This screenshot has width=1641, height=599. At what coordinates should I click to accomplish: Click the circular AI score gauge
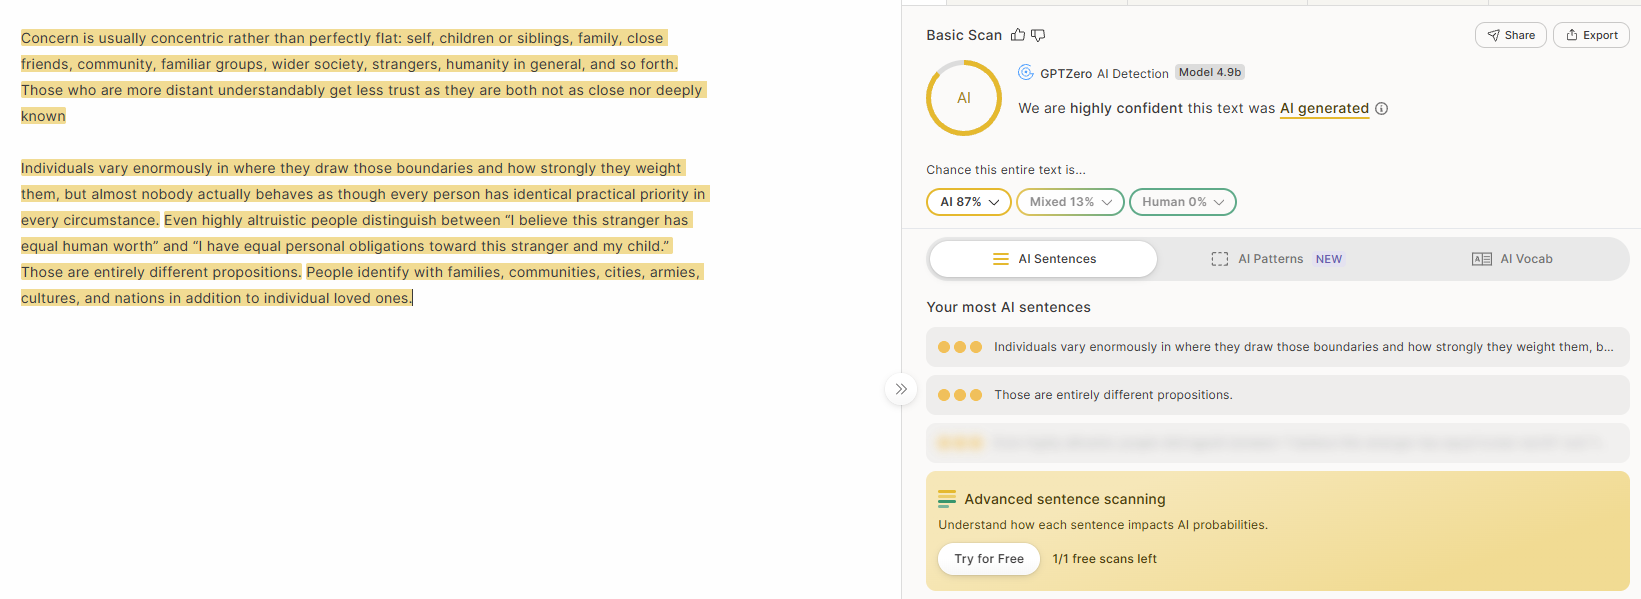[964, 98]
